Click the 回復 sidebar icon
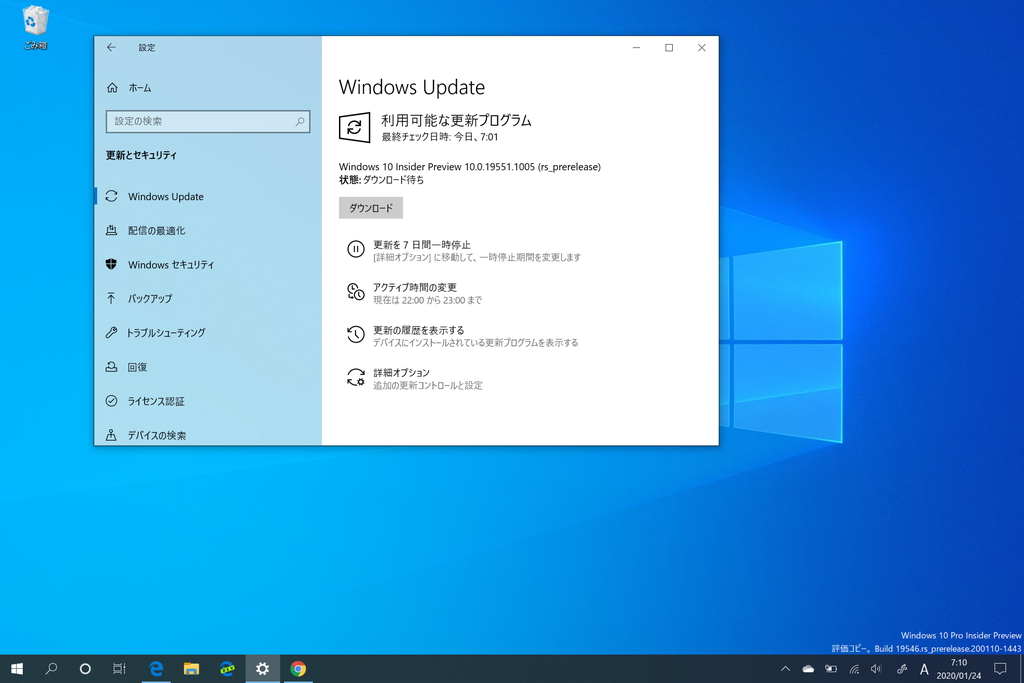Viewport: 1024px width, 683px height. point(112,366)
